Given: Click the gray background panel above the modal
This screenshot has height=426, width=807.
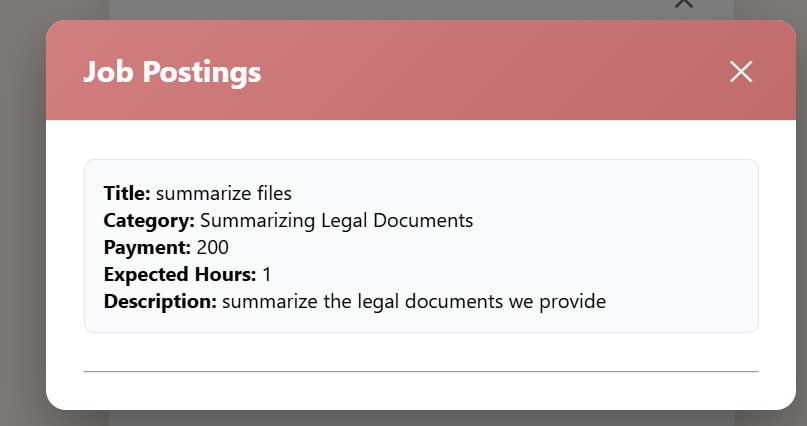Looking at the screenshot, I should tap(400, 8).
